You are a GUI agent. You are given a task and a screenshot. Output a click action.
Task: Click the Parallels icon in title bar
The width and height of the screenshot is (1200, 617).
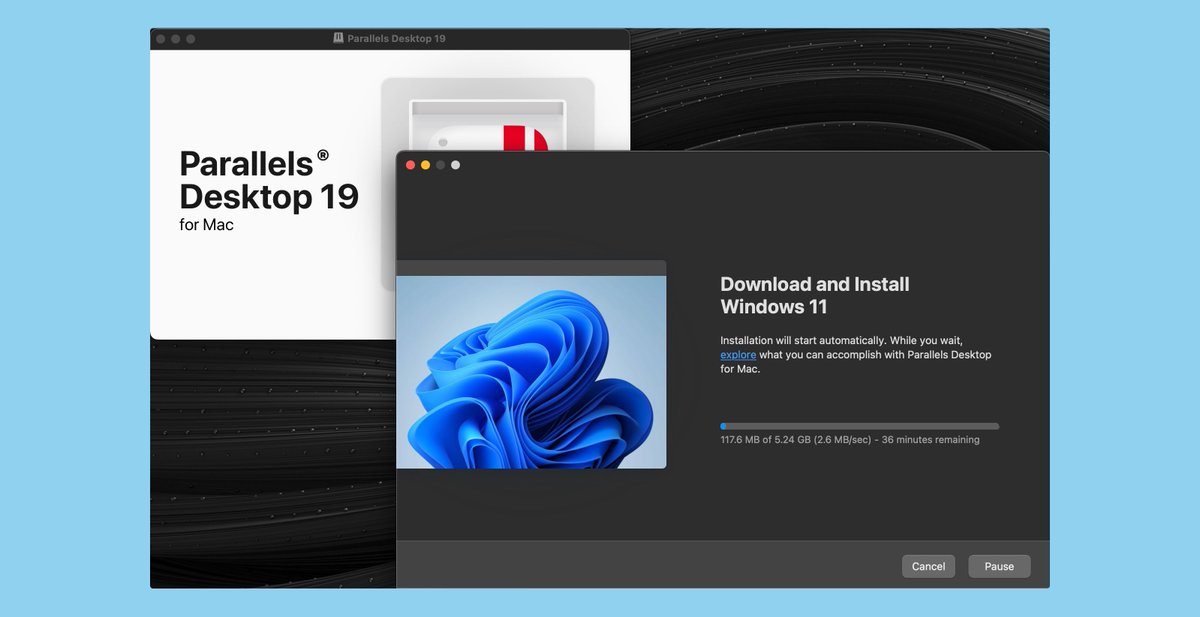[x=338, y=38]
